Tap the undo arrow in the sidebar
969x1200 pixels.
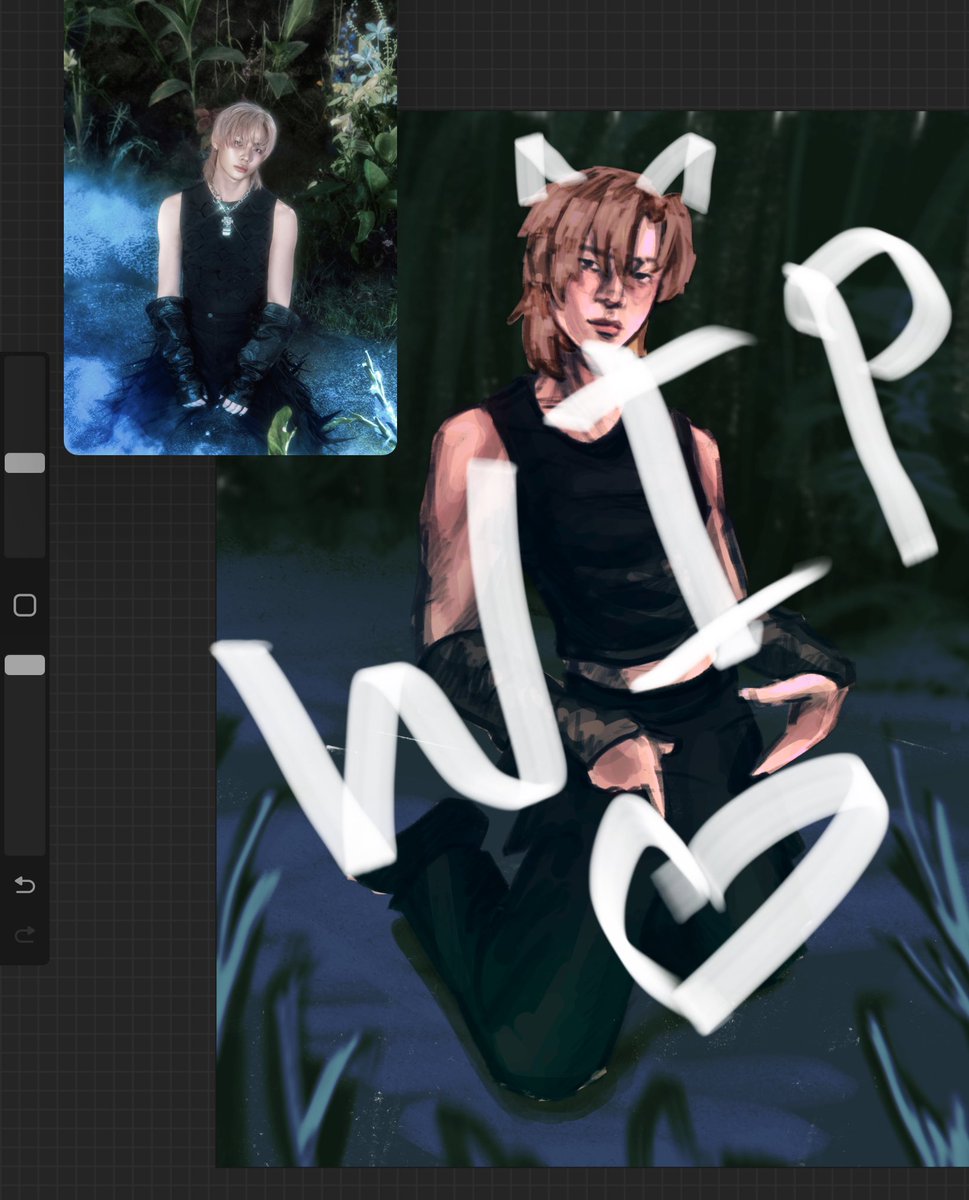point(24,885)
